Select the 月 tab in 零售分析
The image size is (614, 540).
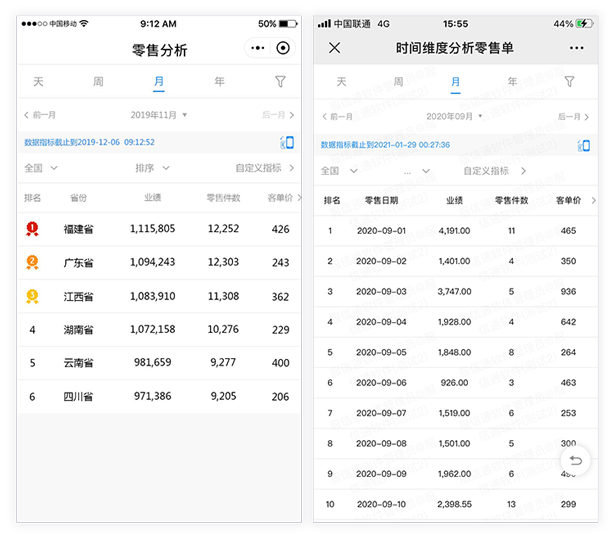point(159,82)
